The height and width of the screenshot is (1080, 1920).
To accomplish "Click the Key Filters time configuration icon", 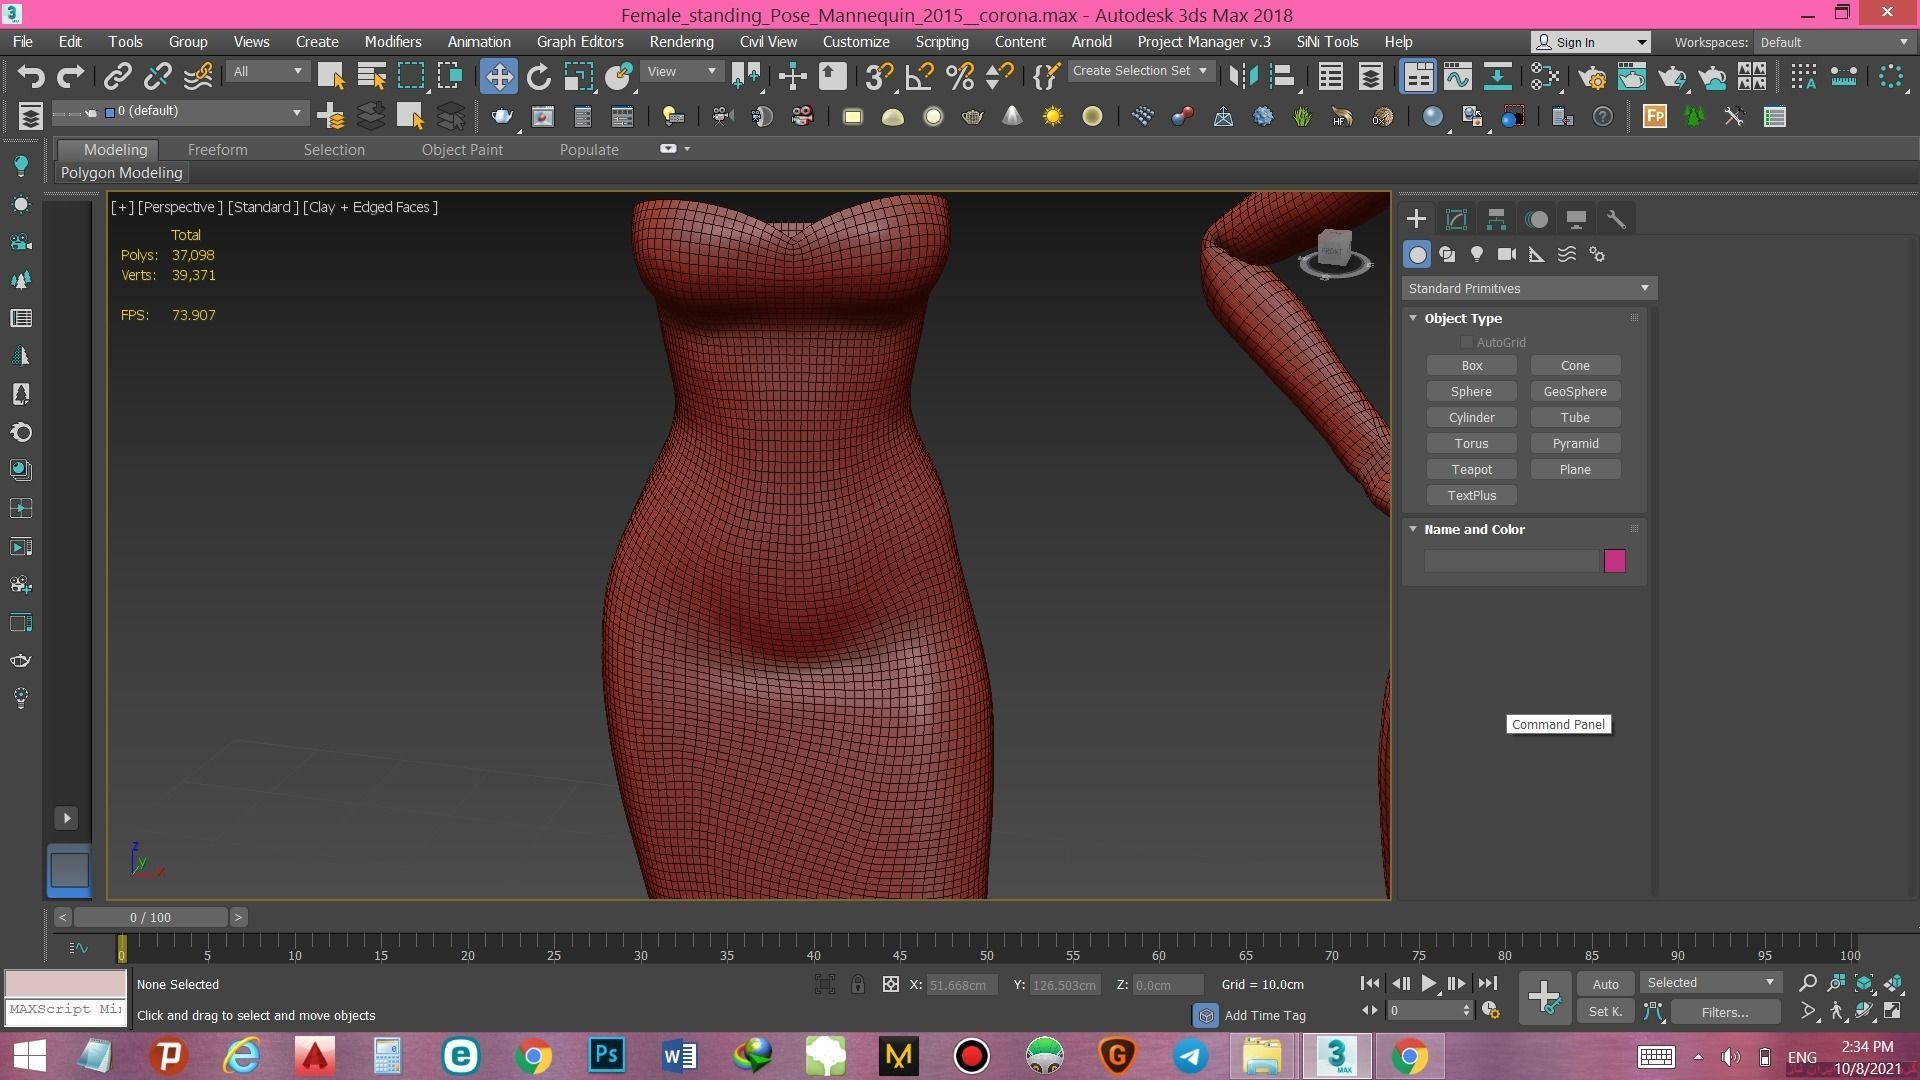I will tap(1490, 1011).
